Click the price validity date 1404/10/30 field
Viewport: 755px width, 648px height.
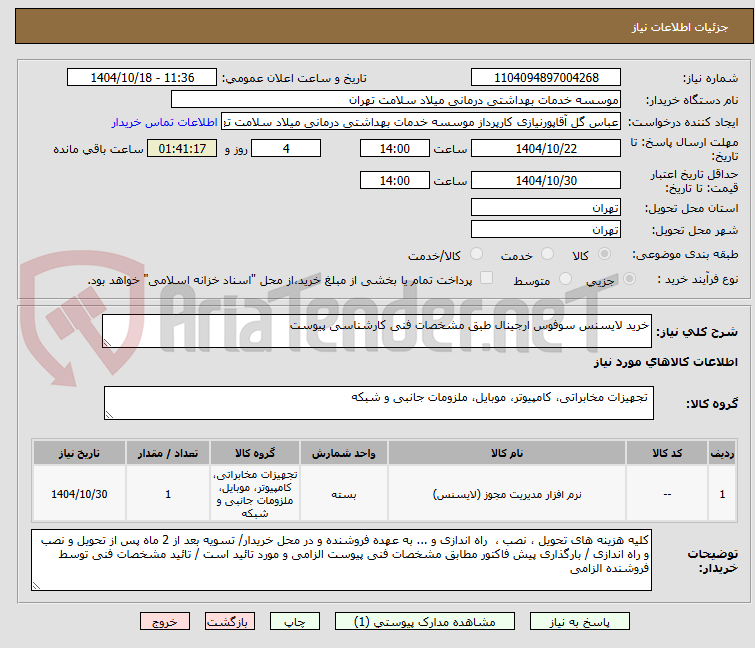(x=546, y=180)
